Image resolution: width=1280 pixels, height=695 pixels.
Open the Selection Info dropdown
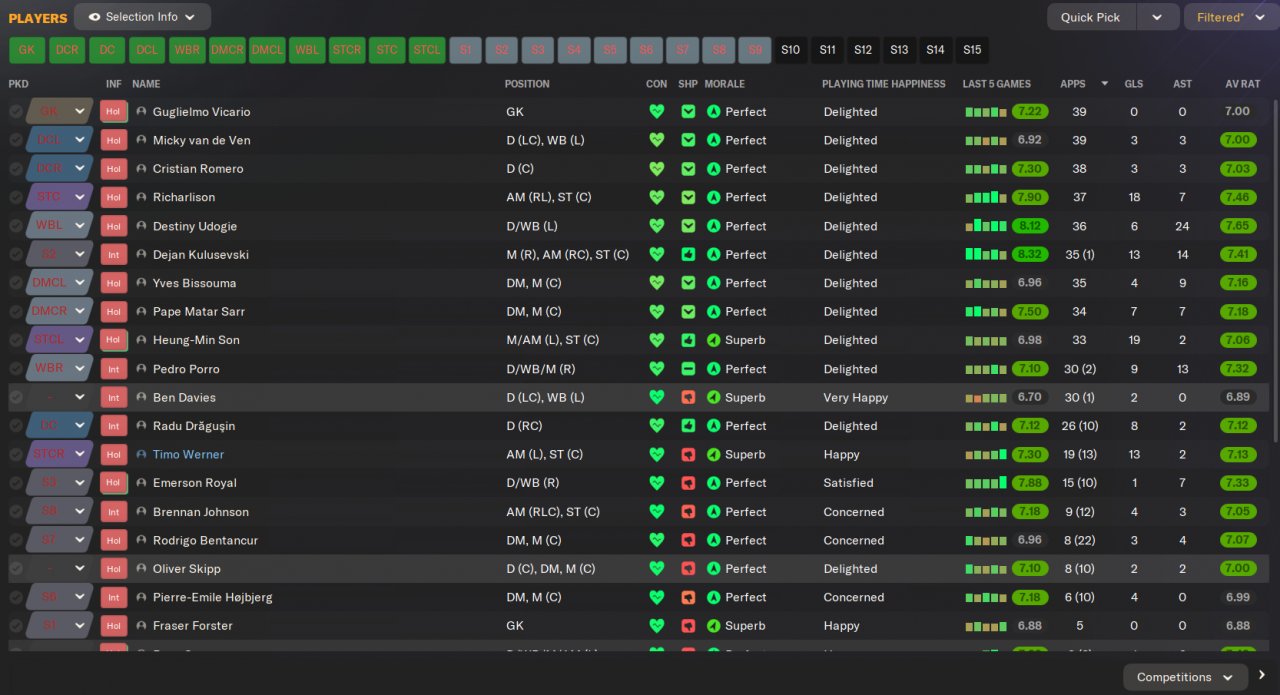[x=142, y=17]
